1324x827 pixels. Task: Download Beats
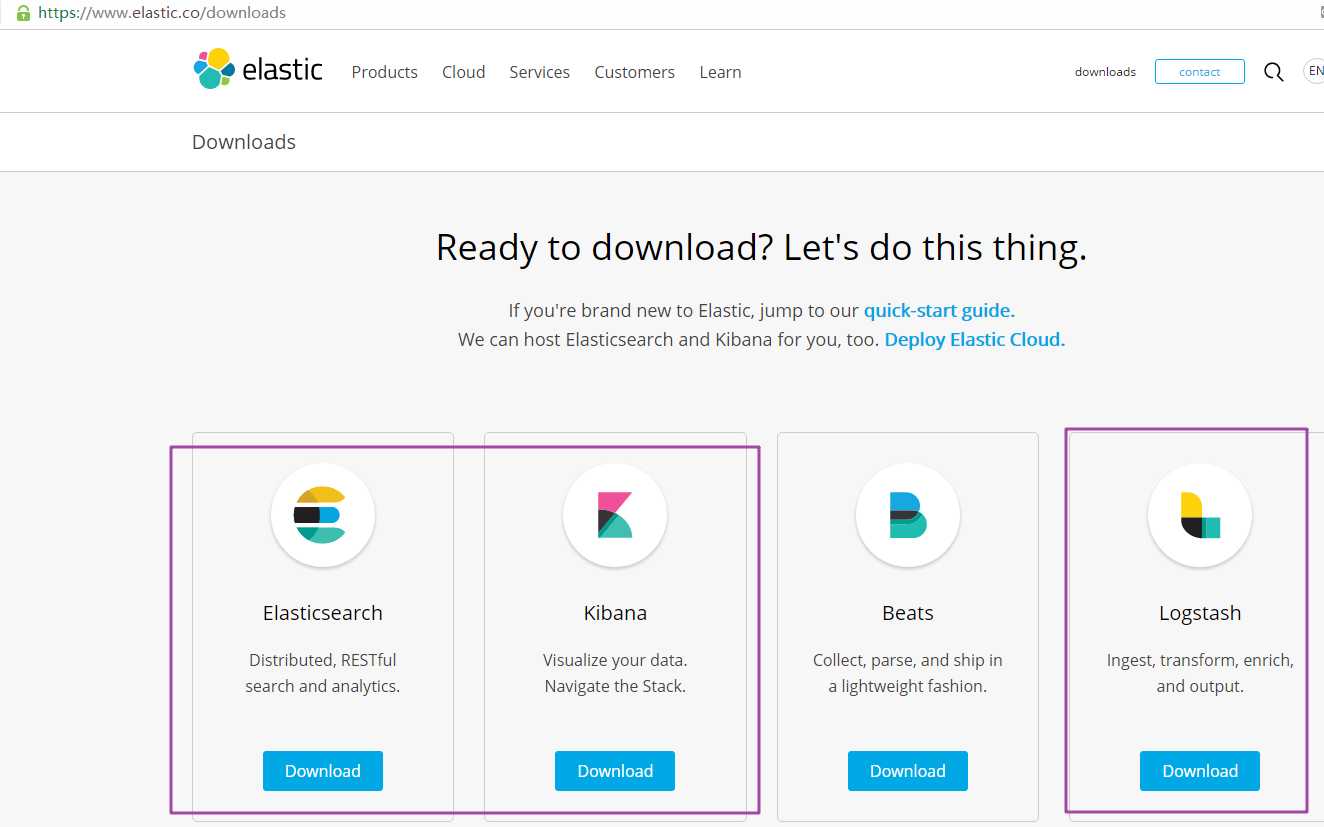[907, 771]
